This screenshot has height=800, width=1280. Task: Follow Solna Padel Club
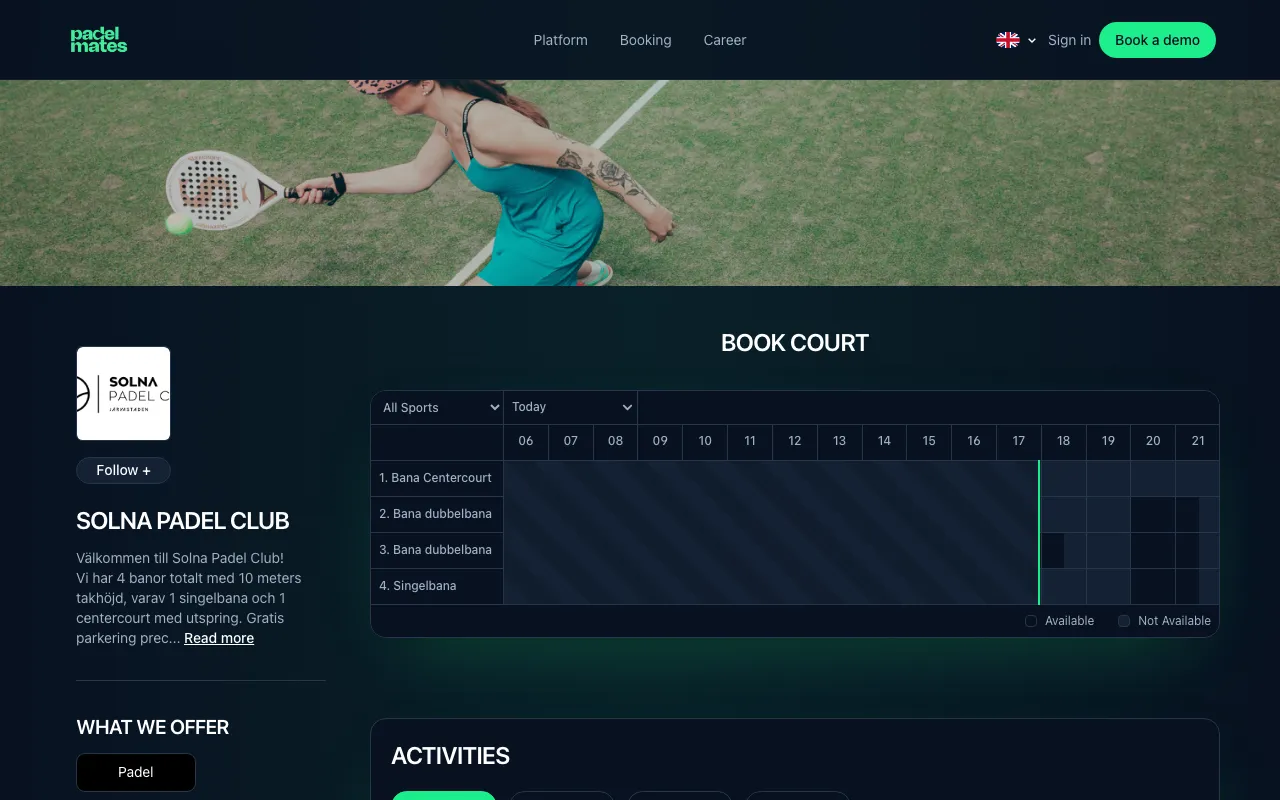(124, 470)
